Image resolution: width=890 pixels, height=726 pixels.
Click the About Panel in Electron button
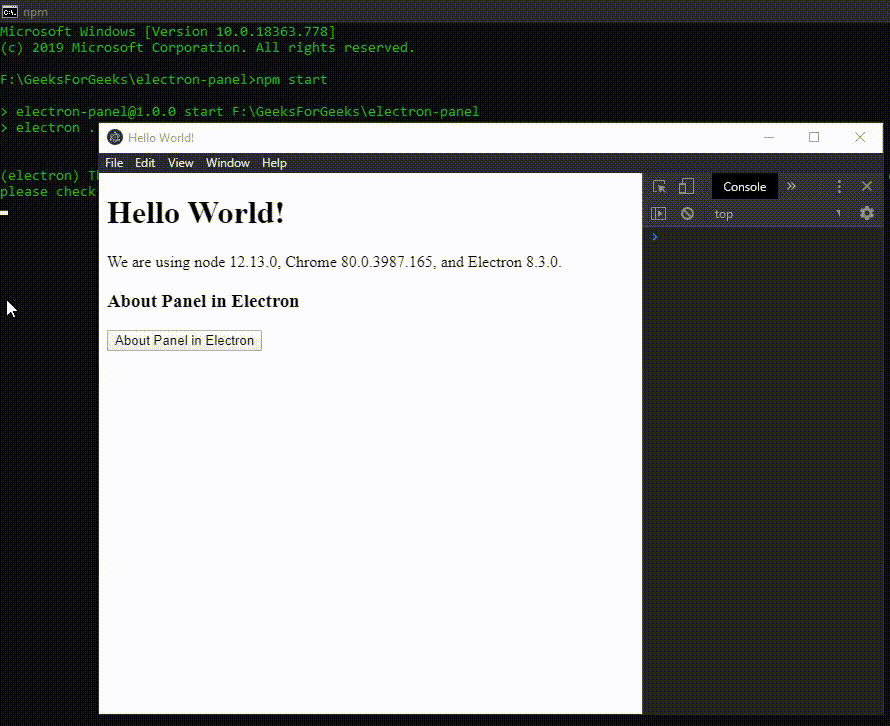pyautogui.click(x=184, y=341)
